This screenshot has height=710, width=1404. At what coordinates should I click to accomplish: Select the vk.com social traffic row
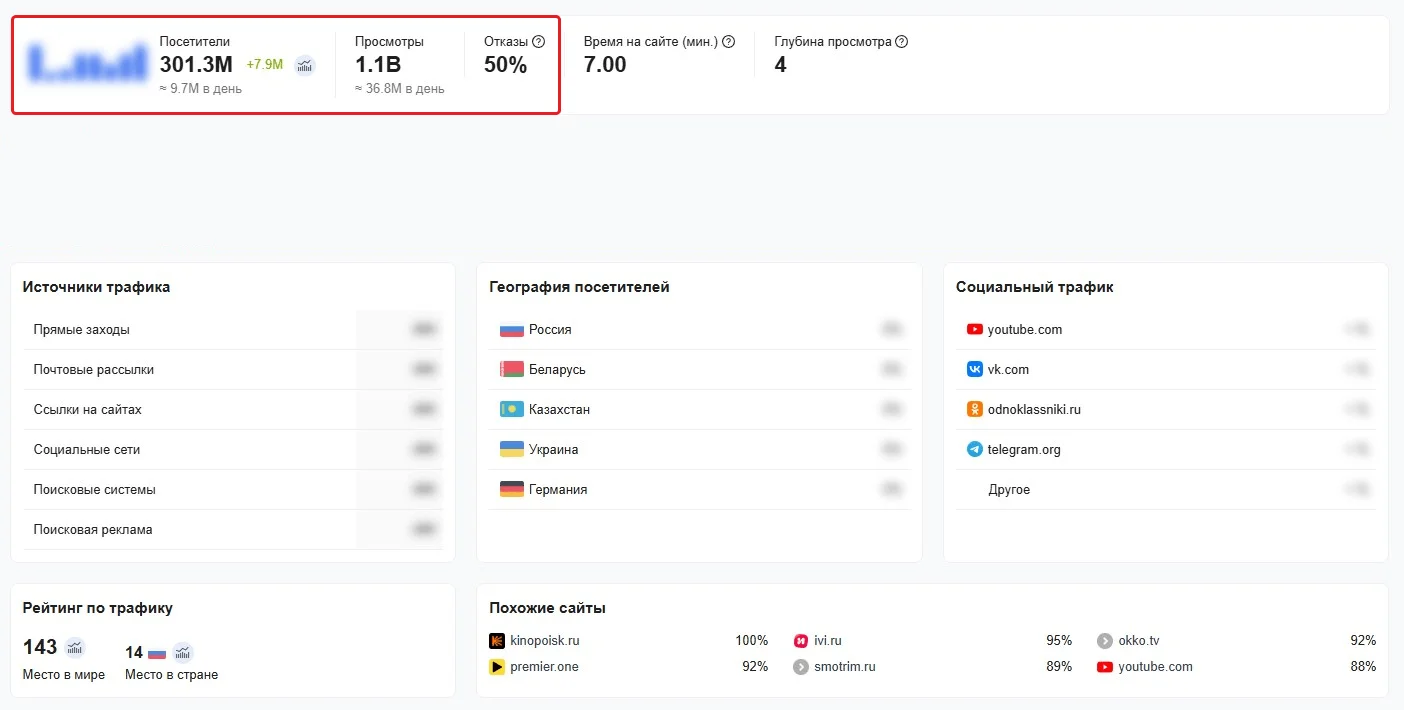pos(1166,370)
